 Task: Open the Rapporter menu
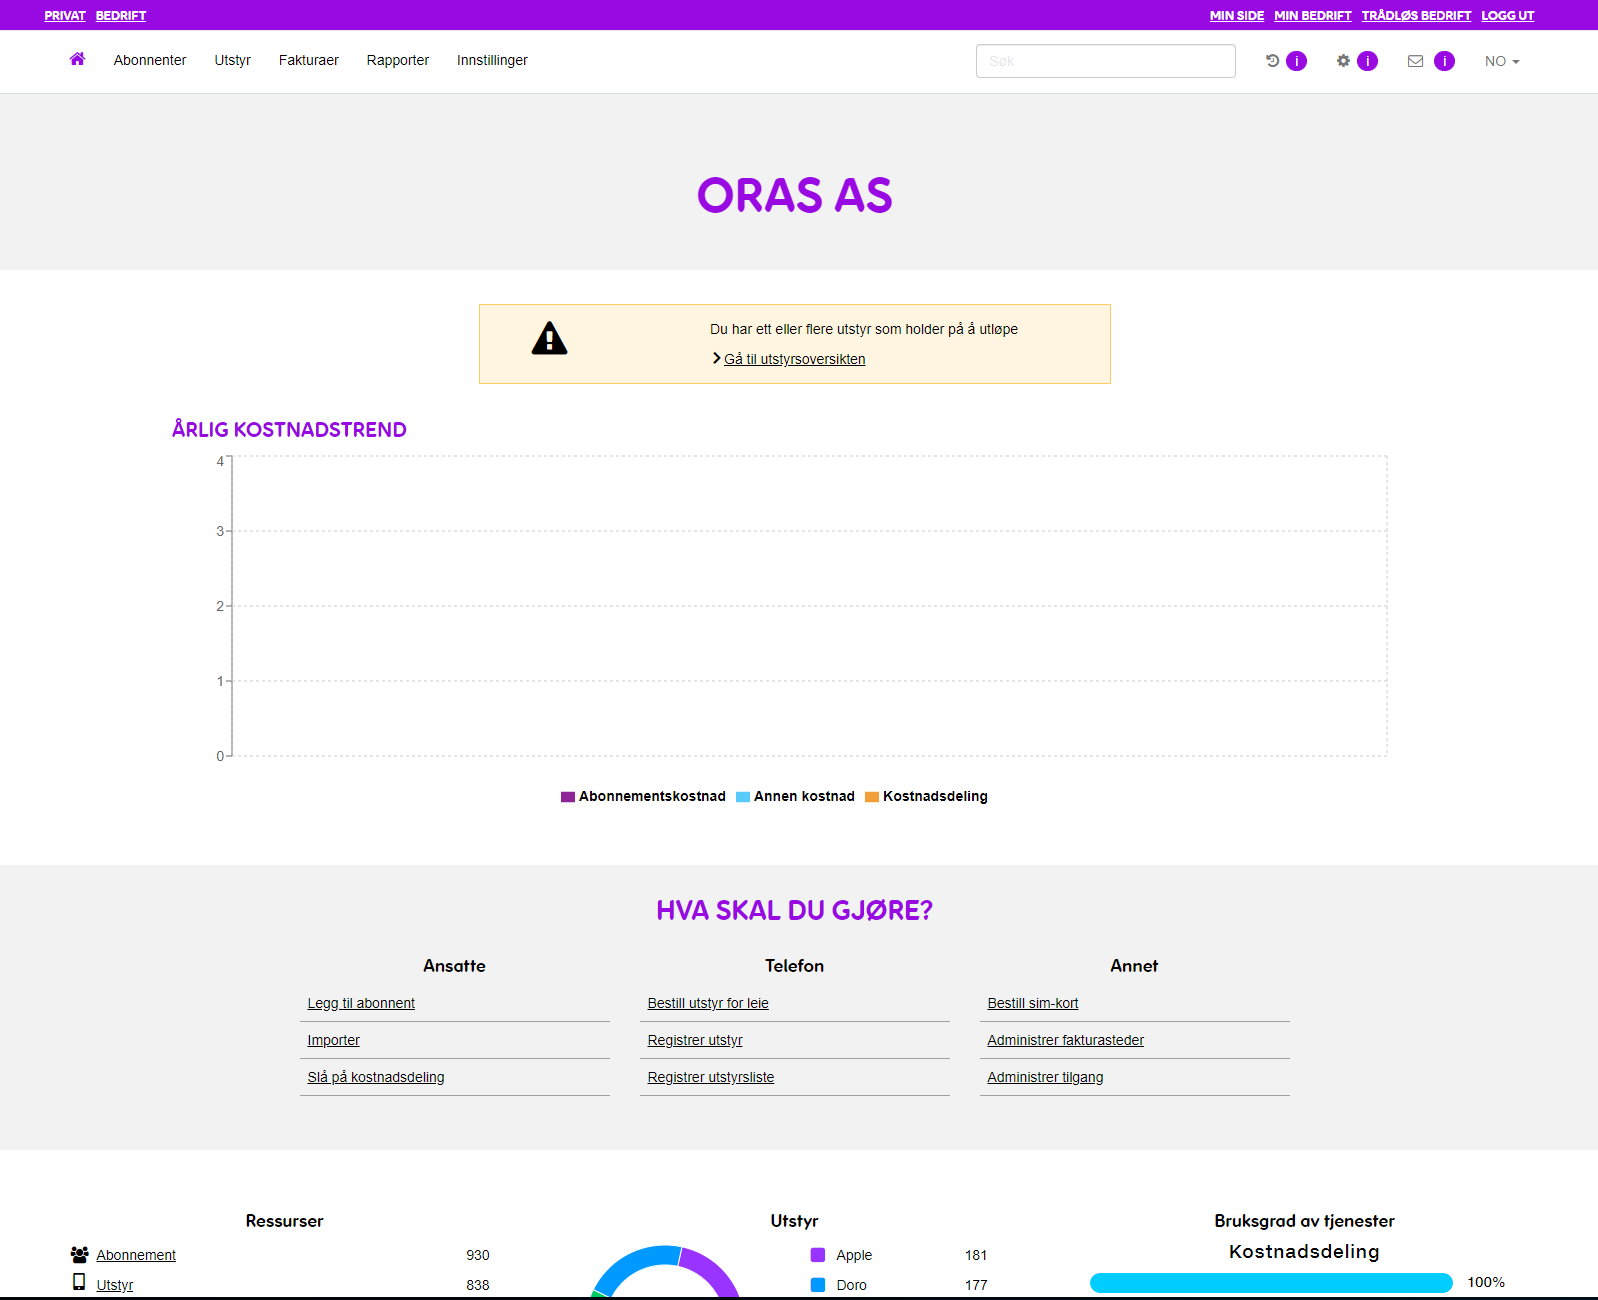[397, 60]
